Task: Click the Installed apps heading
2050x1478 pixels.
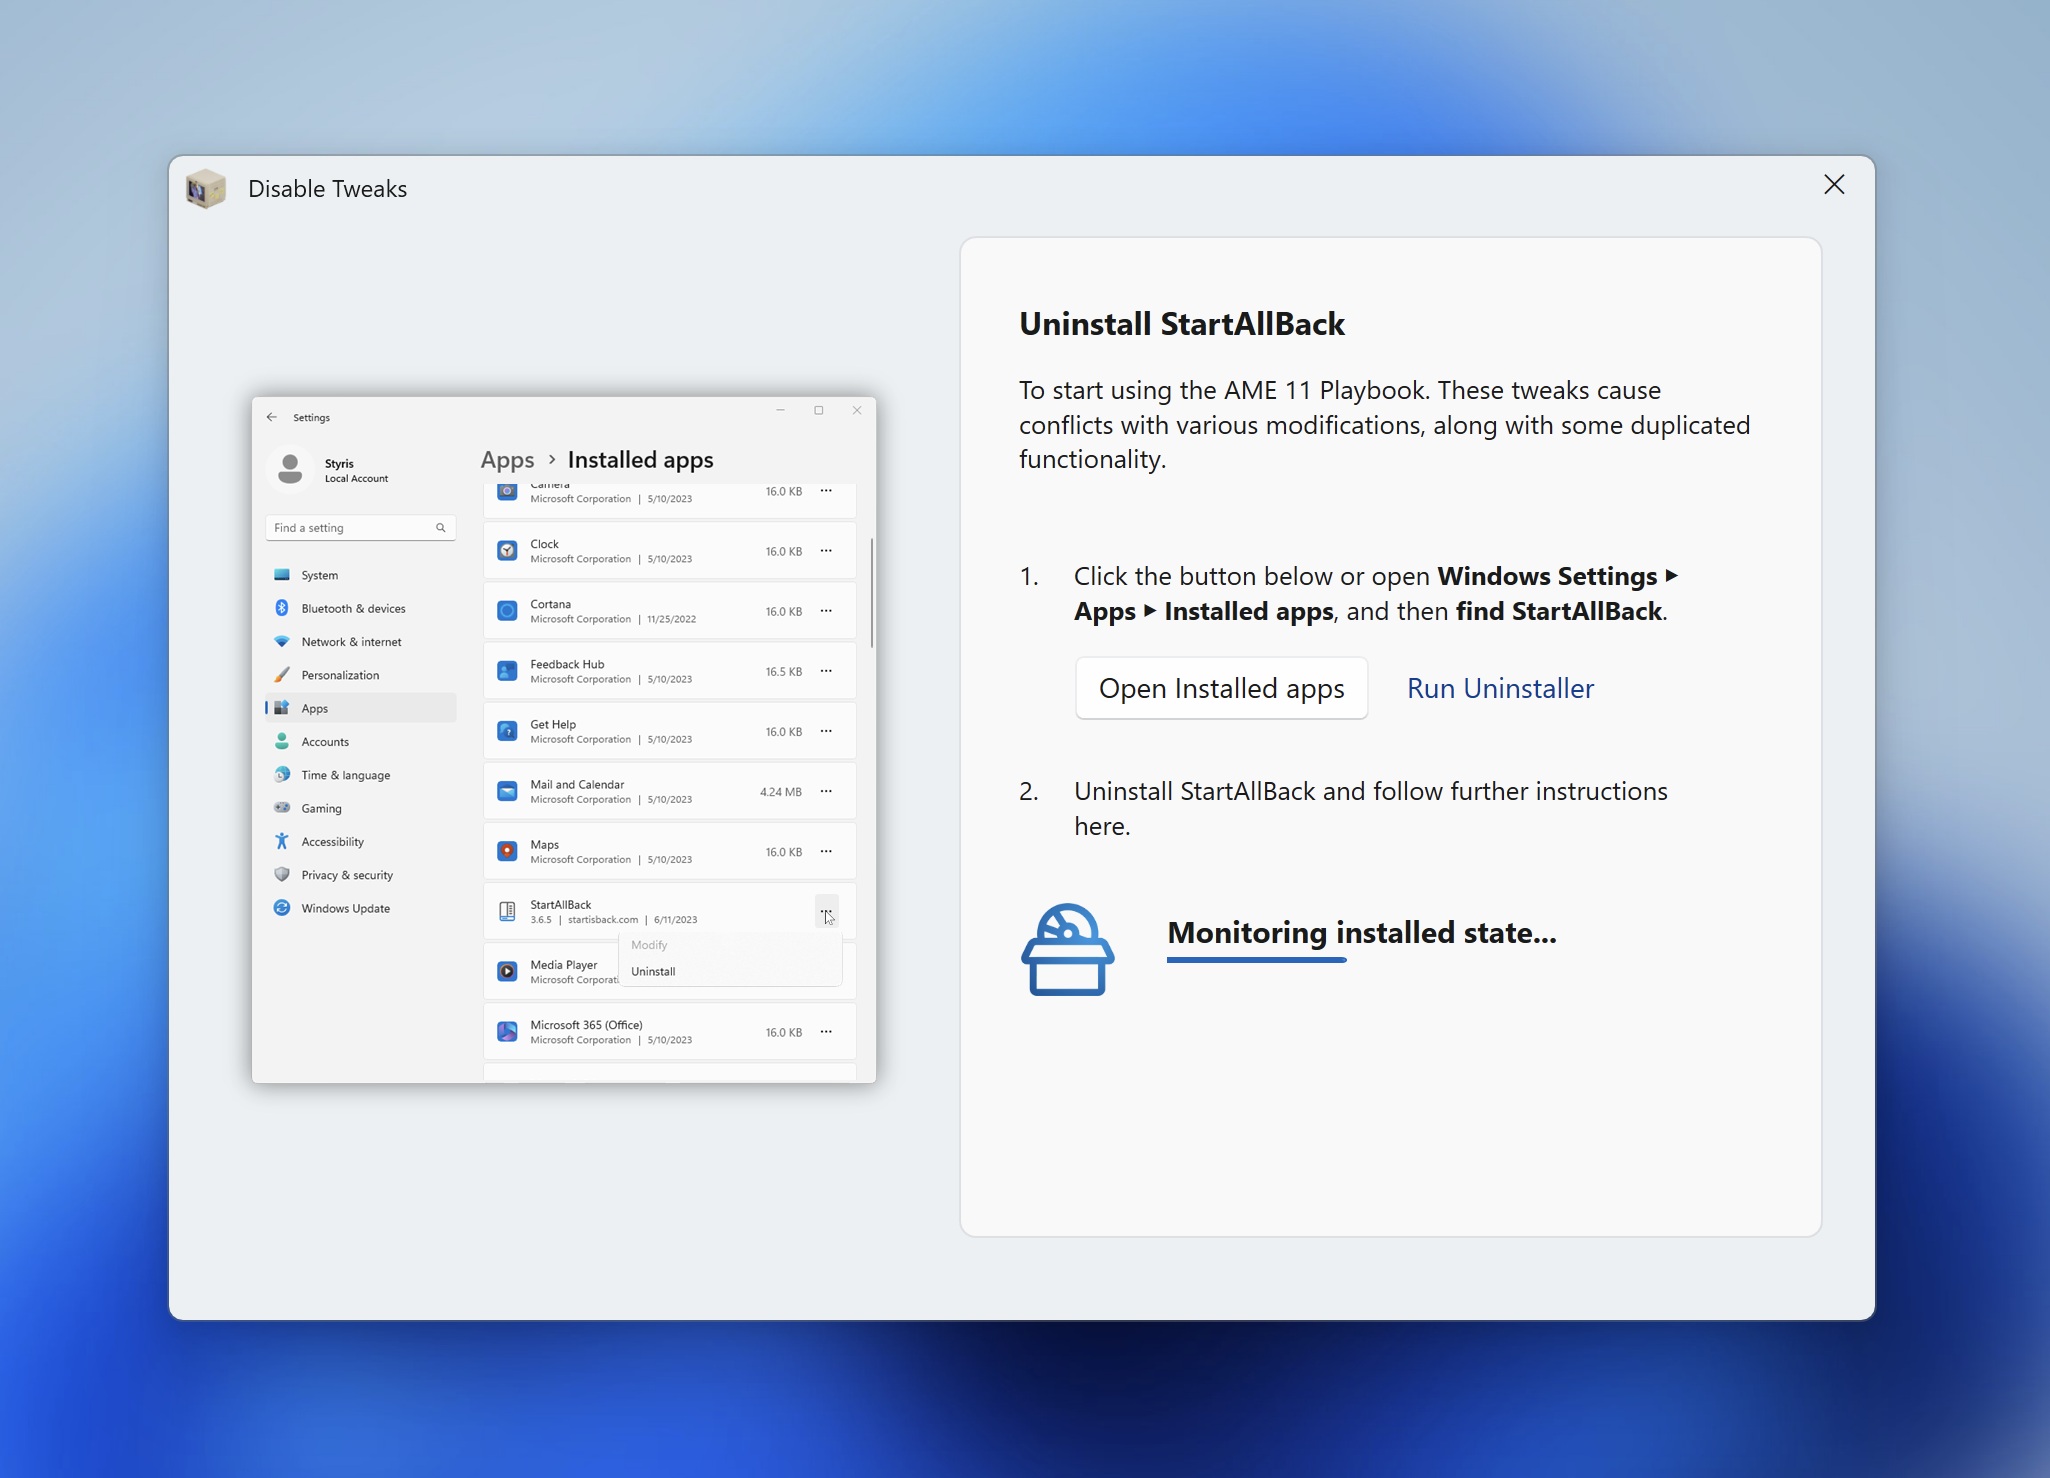Action: point(640,460)
